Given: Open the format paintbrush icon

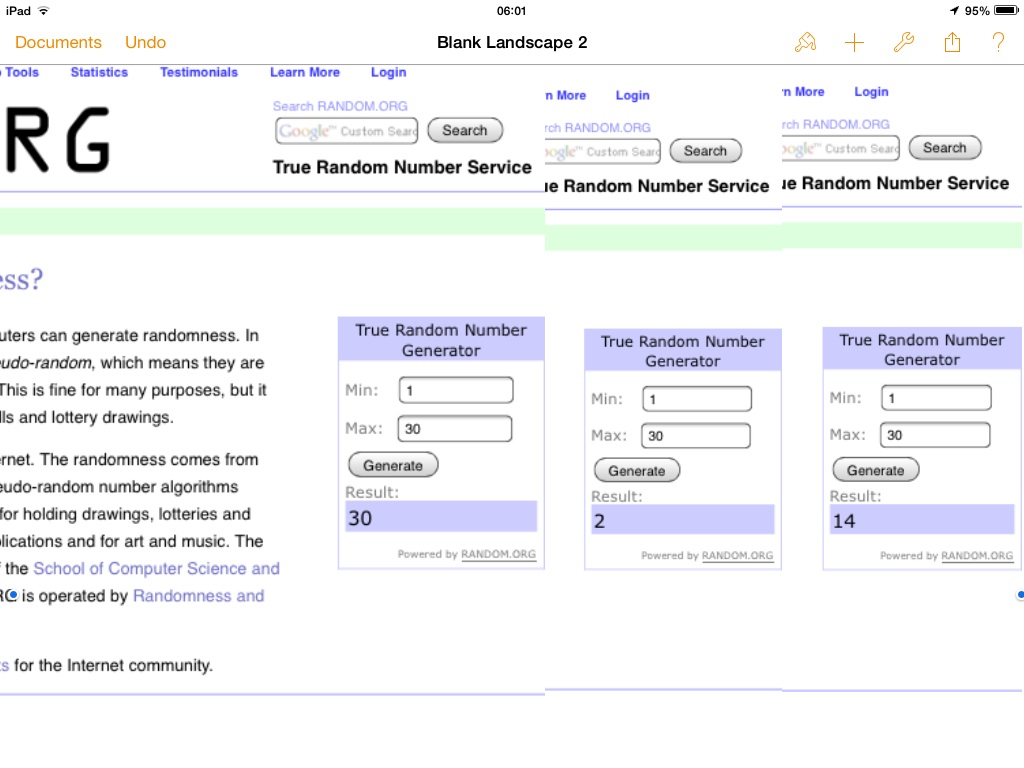Looking at the screenshot, I should (805, 42).
